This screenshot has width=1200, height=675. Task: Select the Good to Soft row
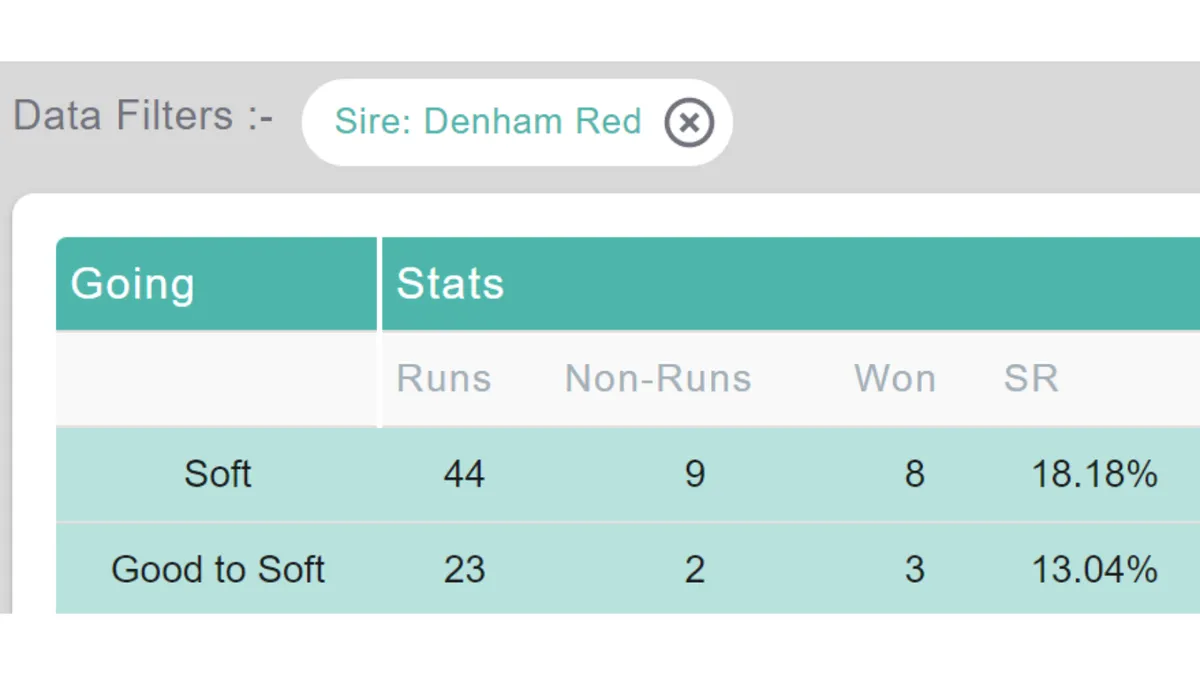pos(628,569)
